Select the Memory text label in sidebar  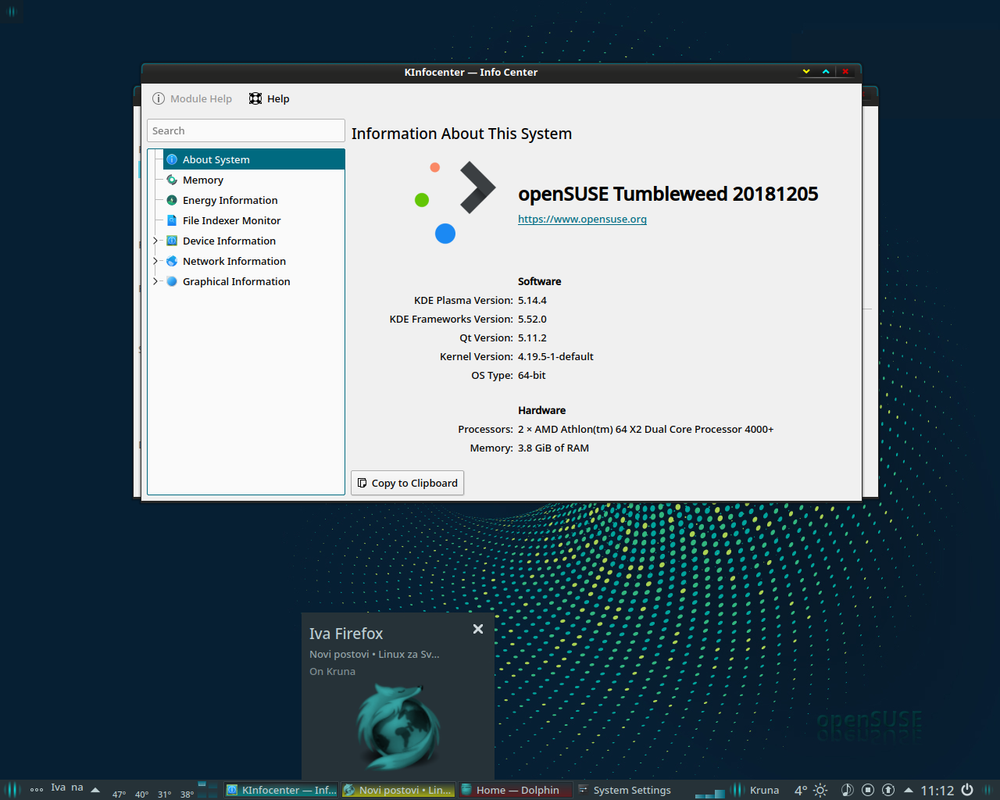[x=203, y=180]
